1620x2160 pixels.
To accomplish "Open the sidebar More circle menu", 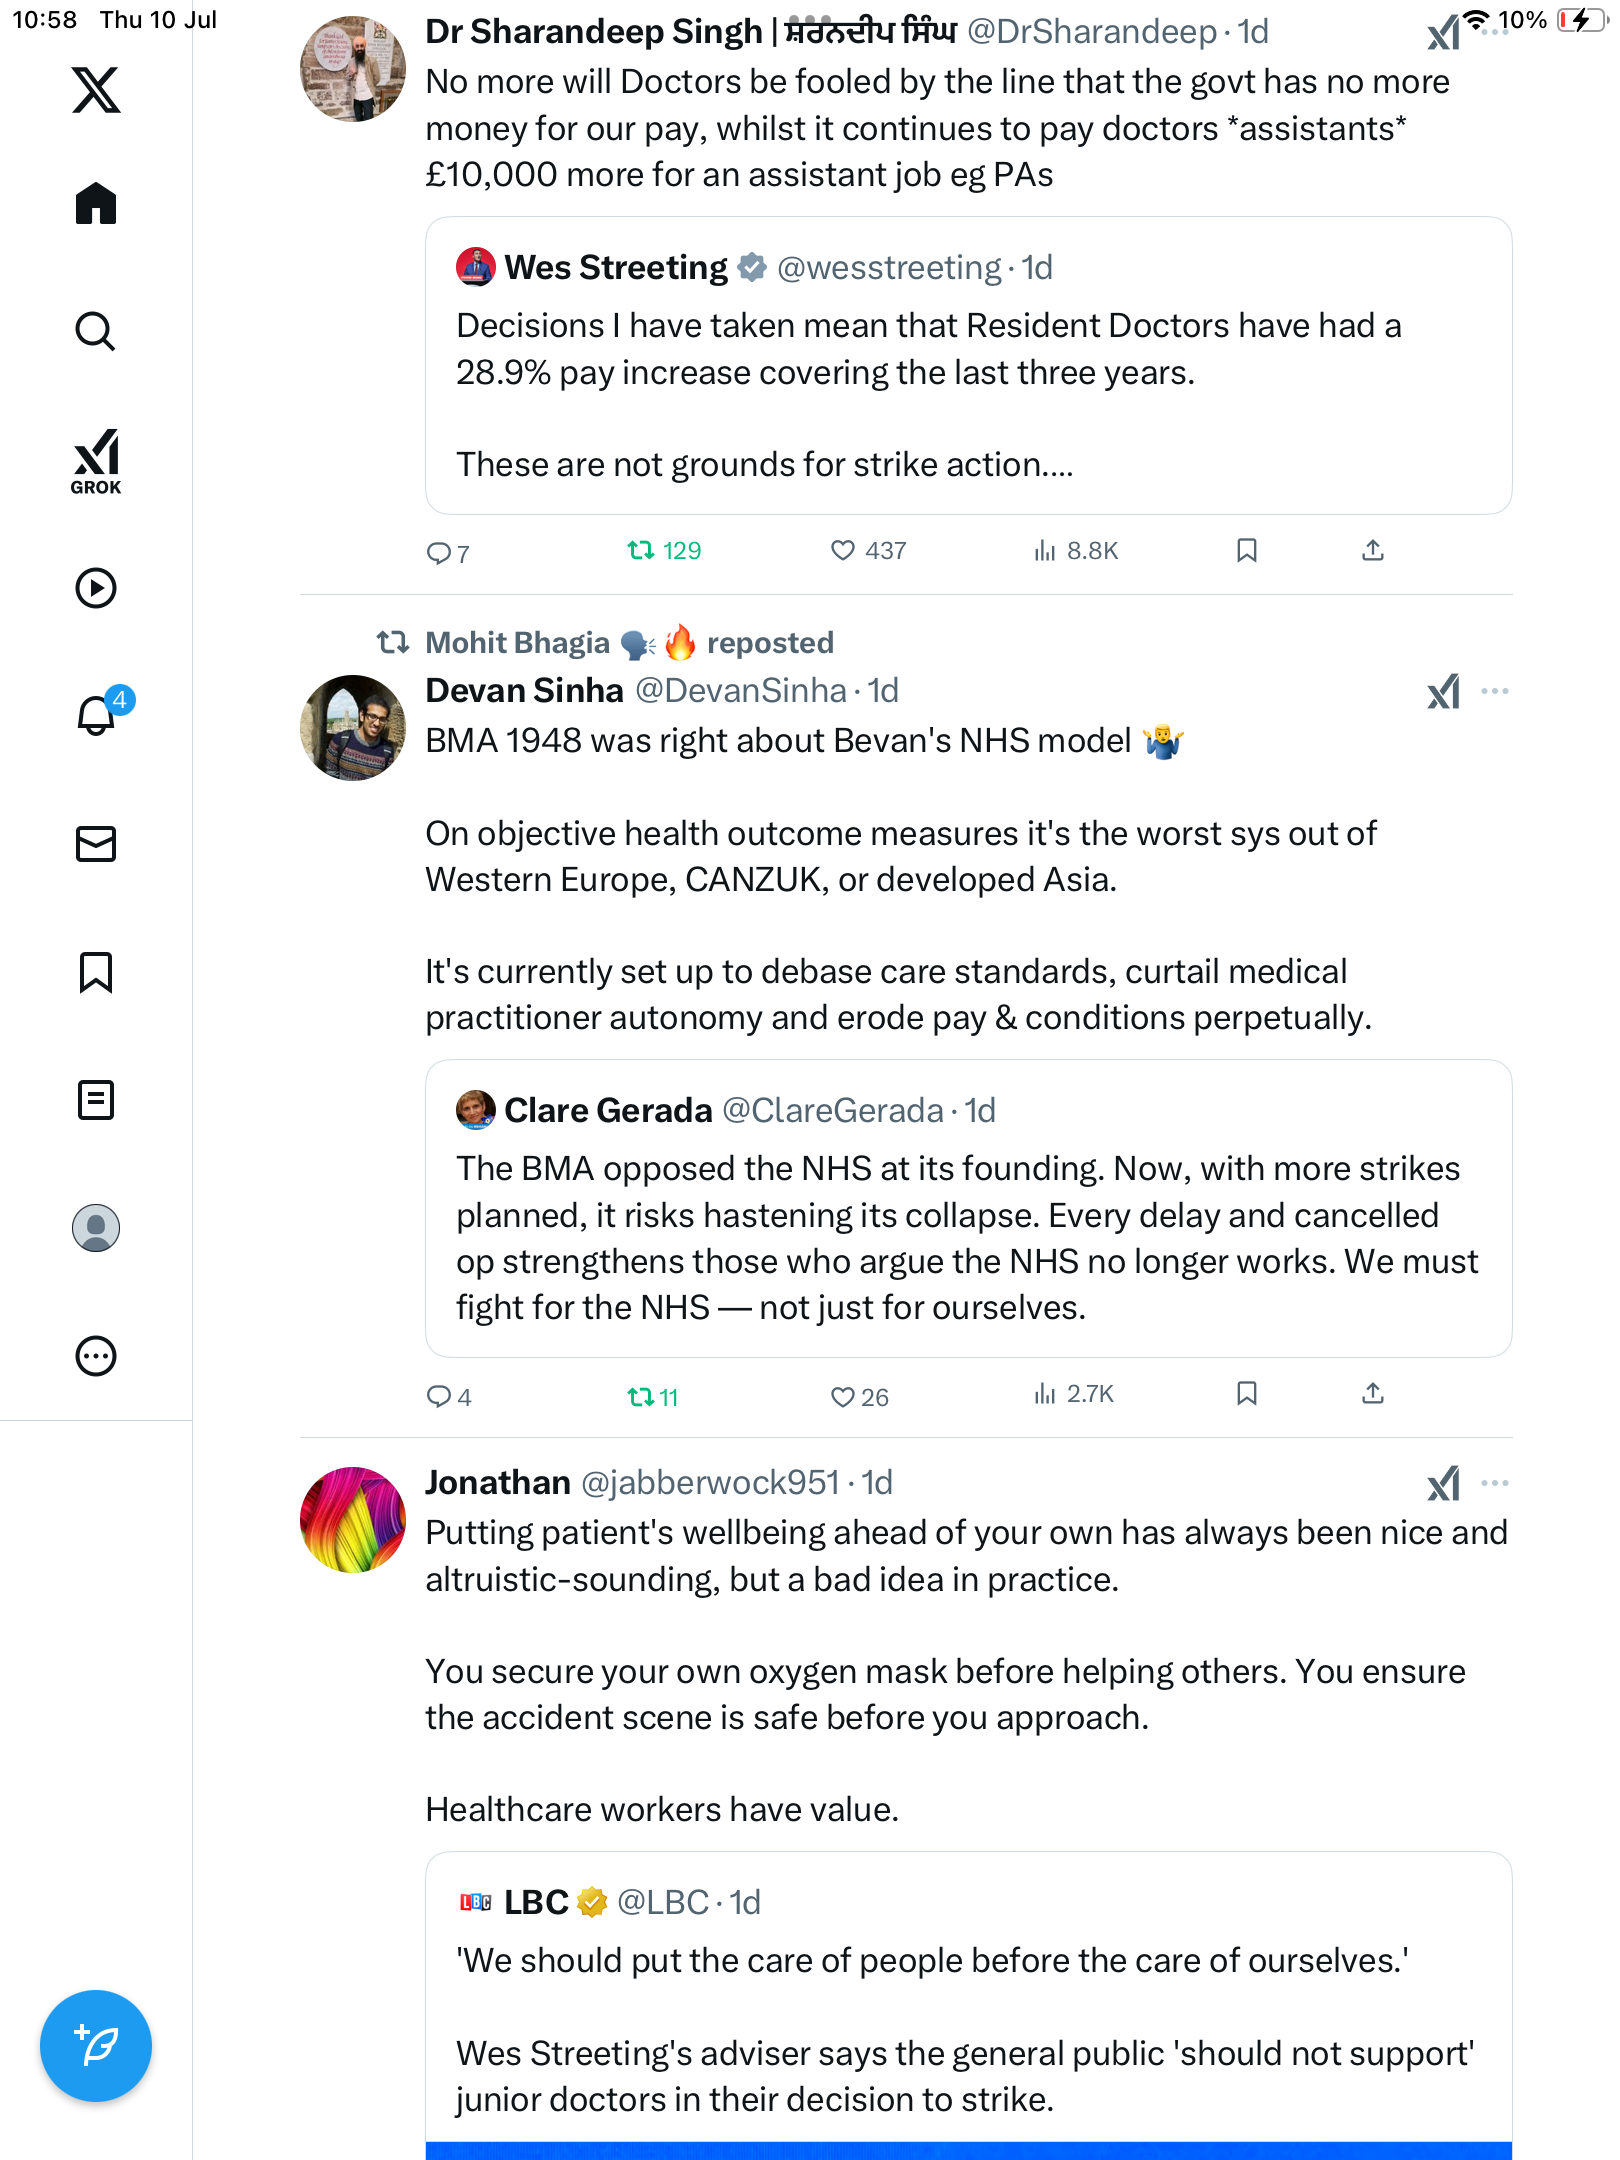I will point(96,1356).
